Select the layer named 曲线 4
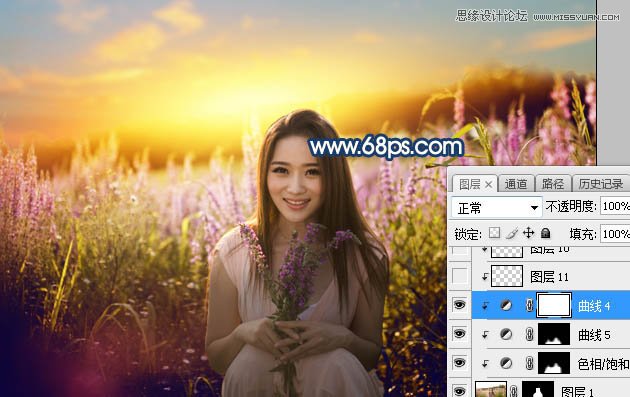 point(594,306)
